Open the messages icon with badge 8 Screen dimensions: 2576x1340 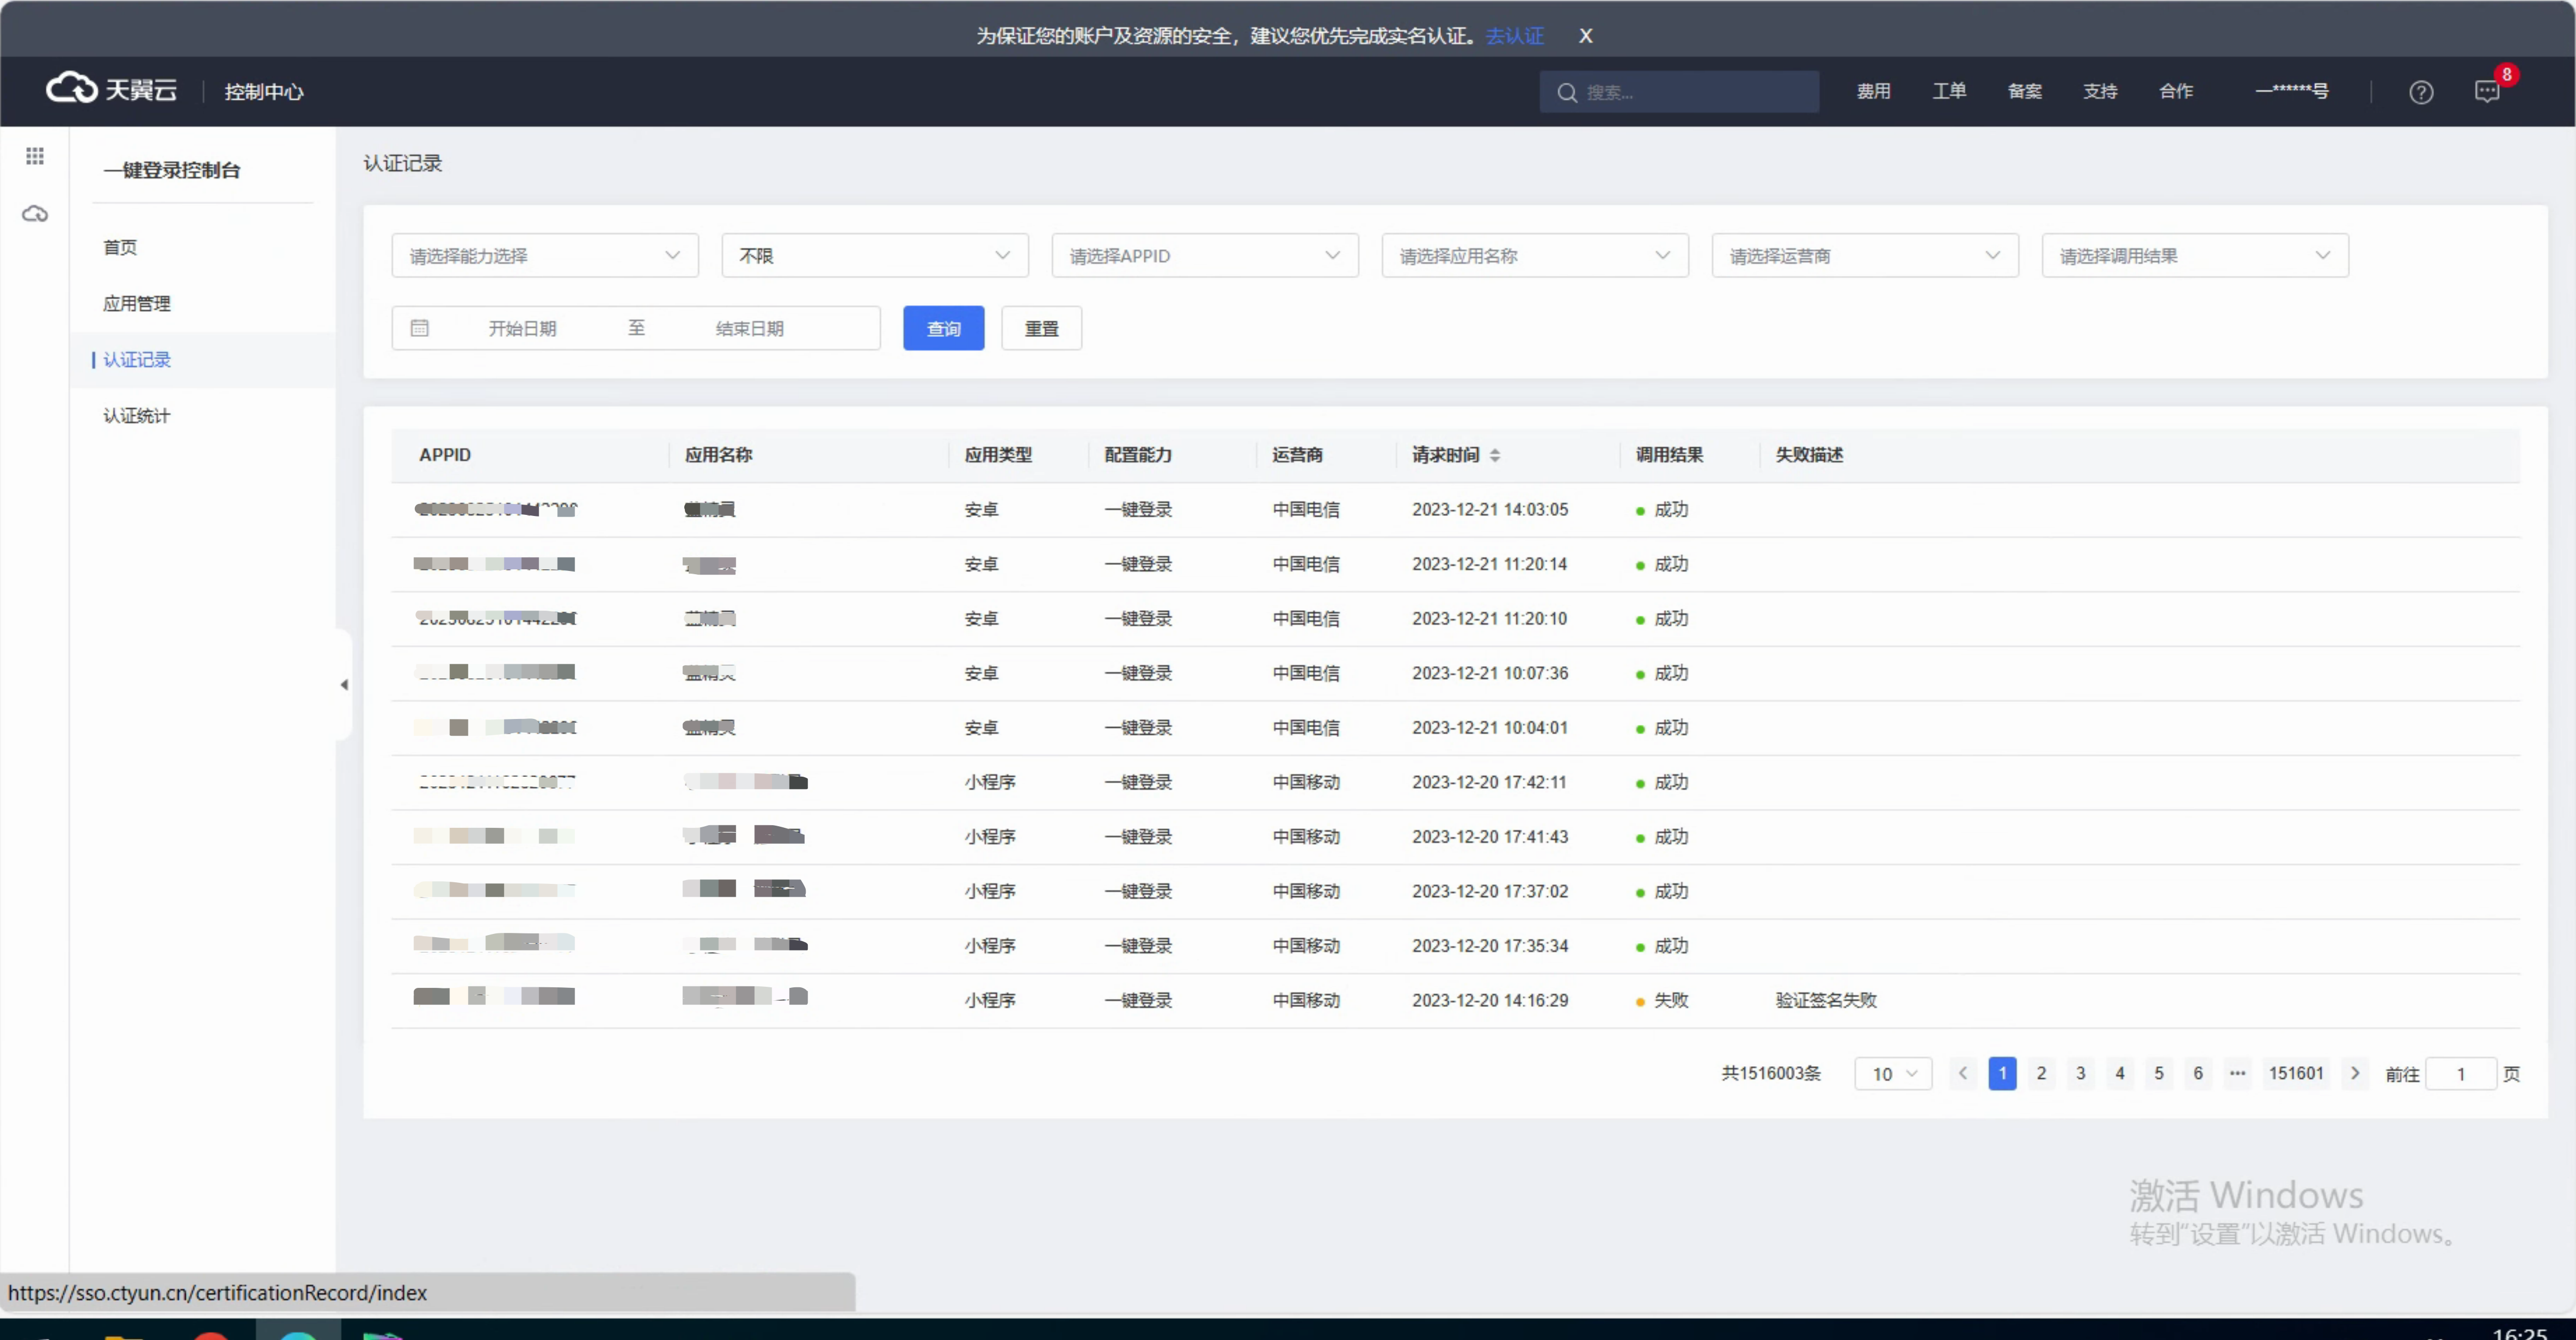tap(2486, 92)
